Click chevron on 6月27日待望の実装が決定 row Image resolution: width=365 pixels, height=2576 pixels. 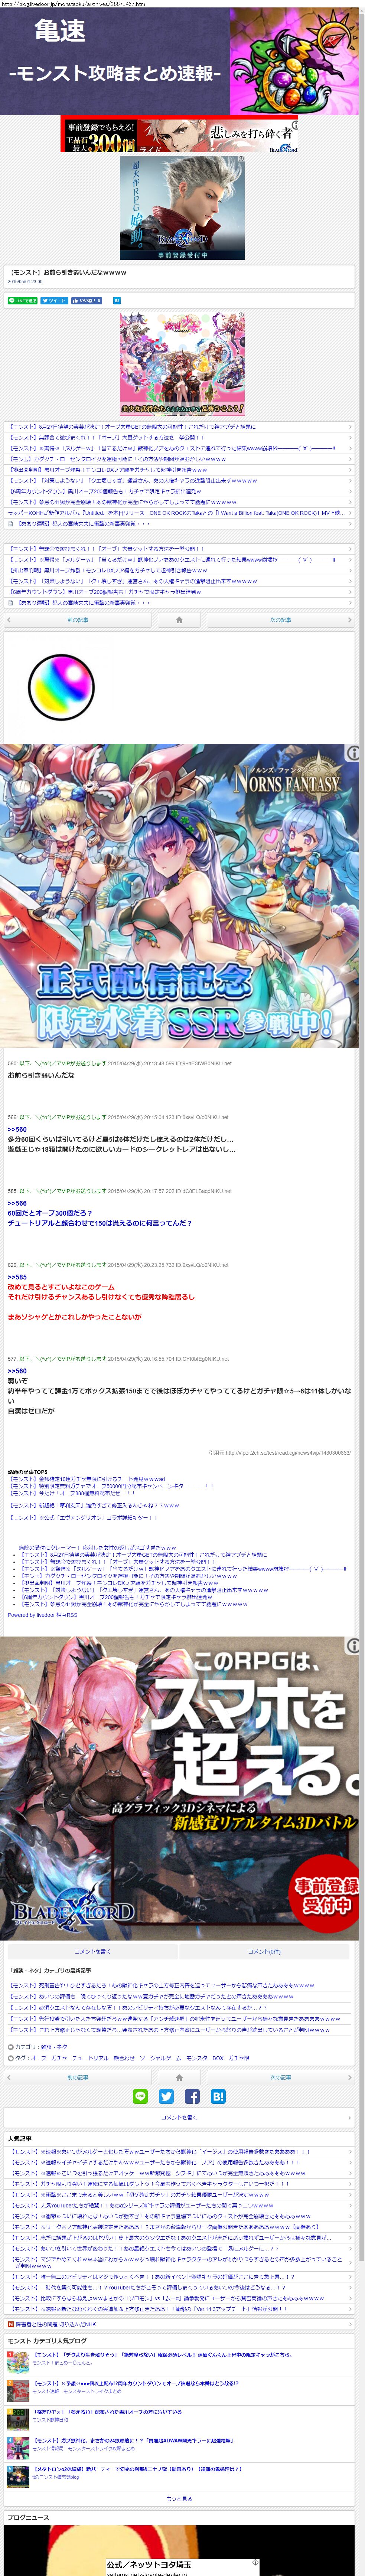click(350, 427)
